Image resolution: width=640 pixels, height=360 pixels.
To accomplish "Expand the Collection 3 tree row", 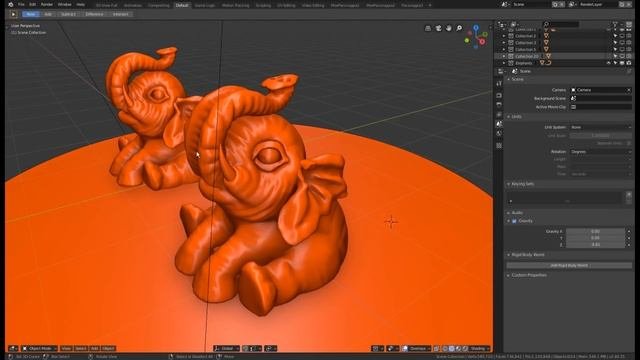I will 504,42.
